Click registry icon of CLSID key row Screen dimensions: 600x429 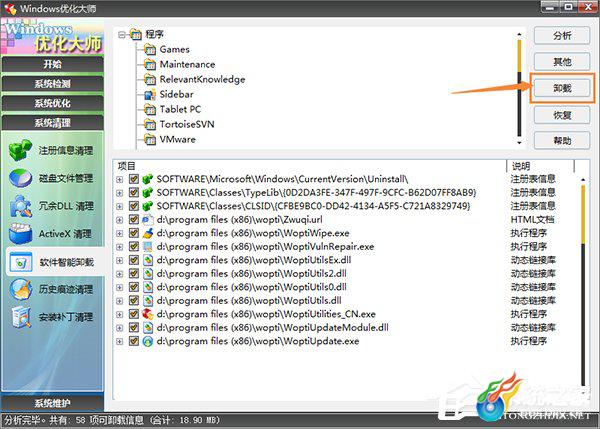coord(148,206)
